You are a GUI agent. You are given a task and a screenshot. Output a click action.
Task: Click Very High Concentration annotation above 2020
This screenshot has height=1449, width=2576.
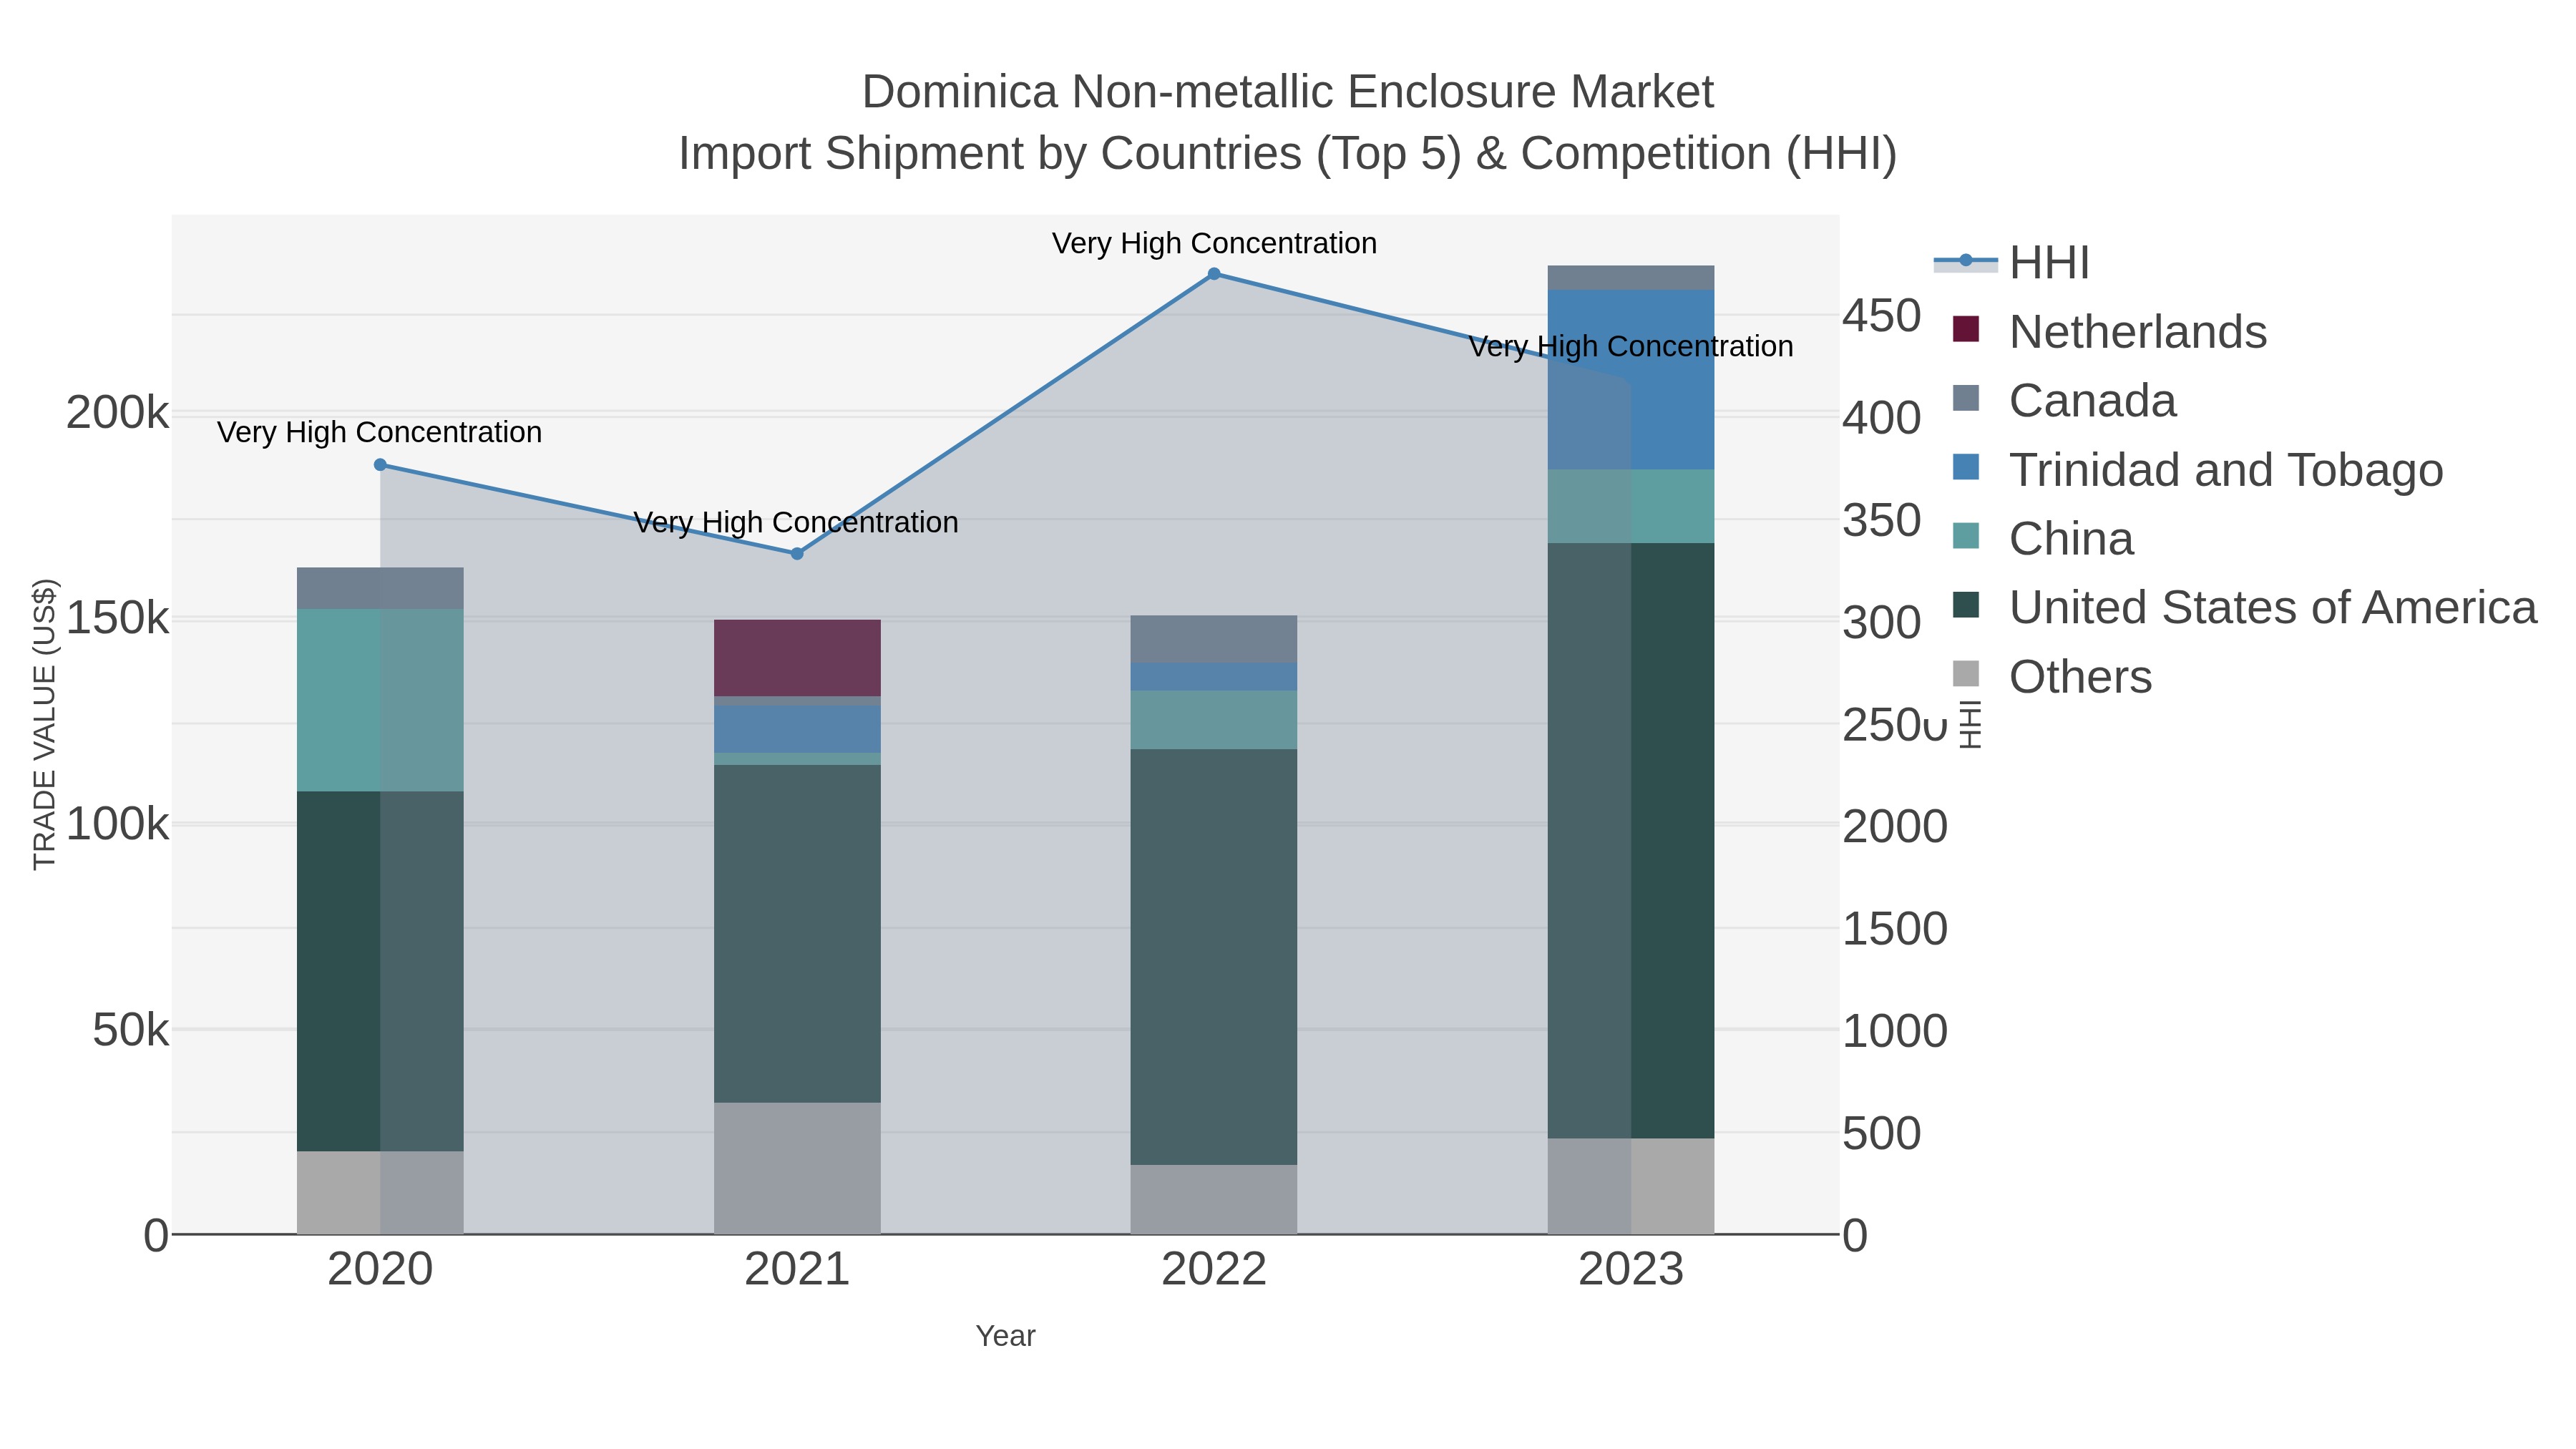pos(380,432)
